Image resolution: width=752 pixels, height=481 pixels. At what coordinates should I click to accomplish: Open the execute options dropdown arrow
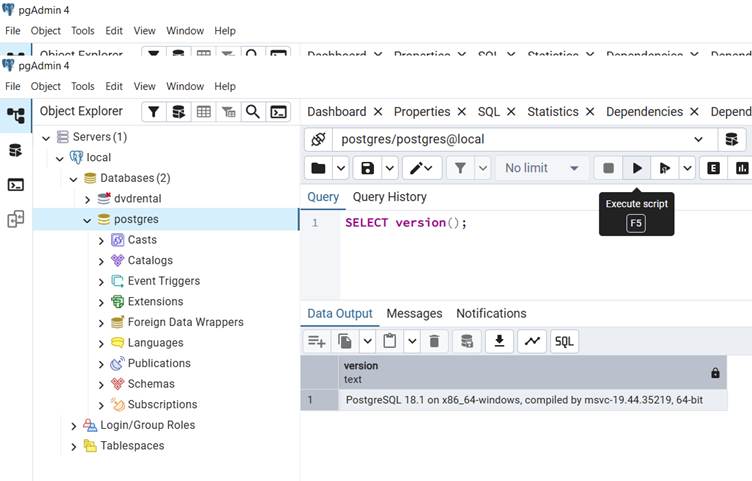pyautogui.click(x=687, y=168)
